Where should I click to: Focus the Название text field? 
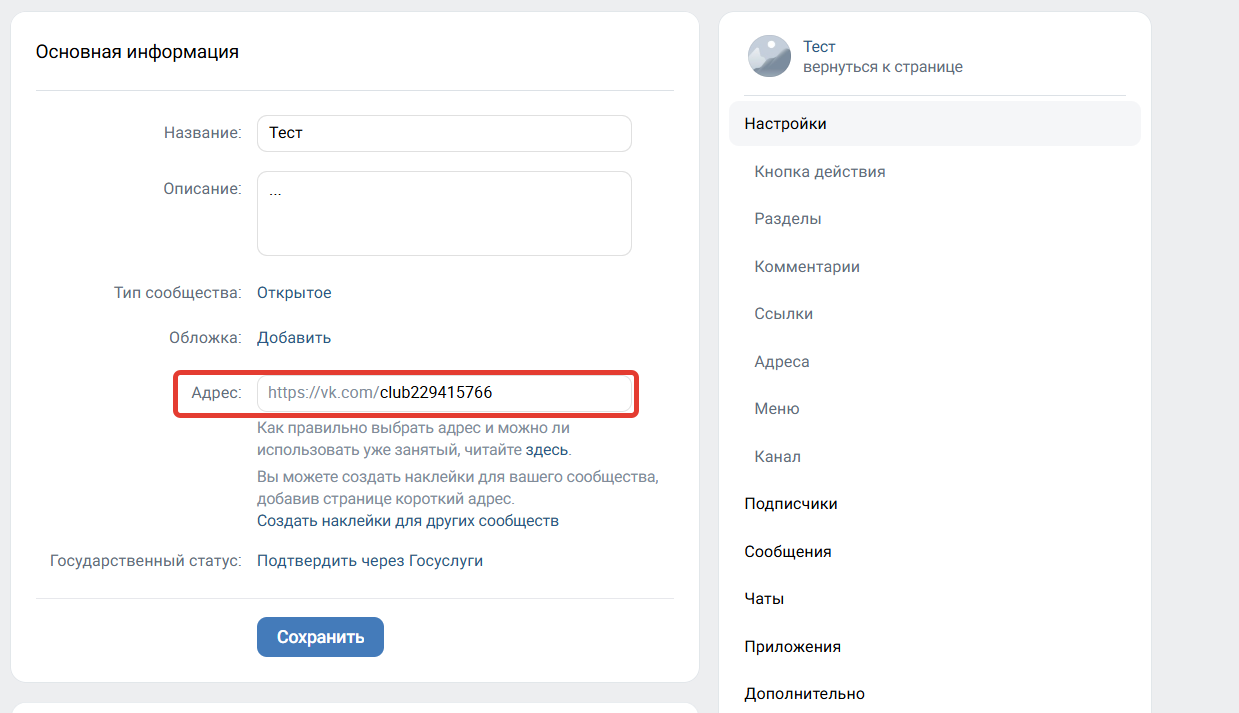444,133
